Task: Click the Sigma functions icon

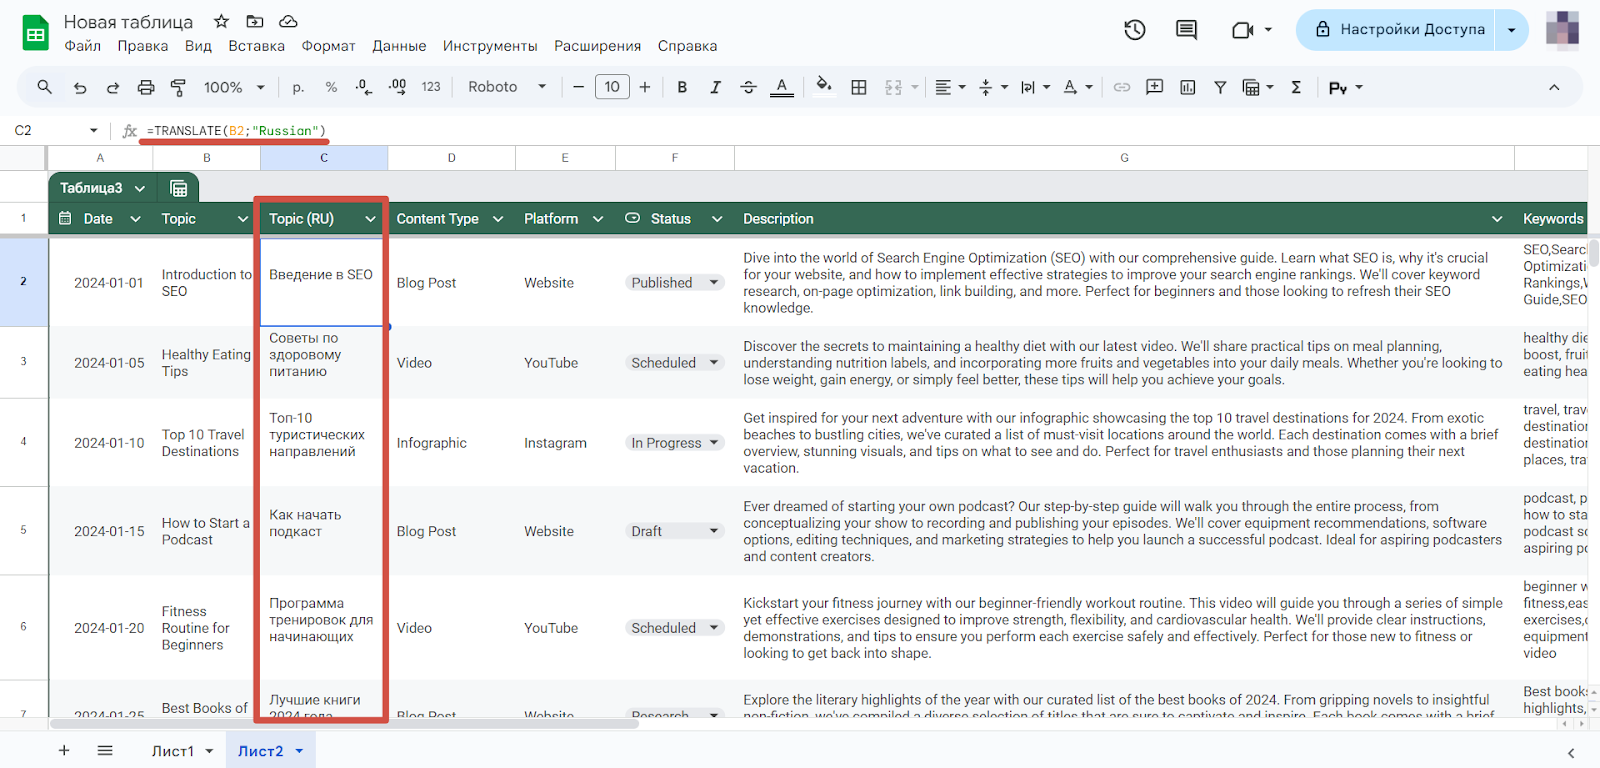Action: (1296, 87)
